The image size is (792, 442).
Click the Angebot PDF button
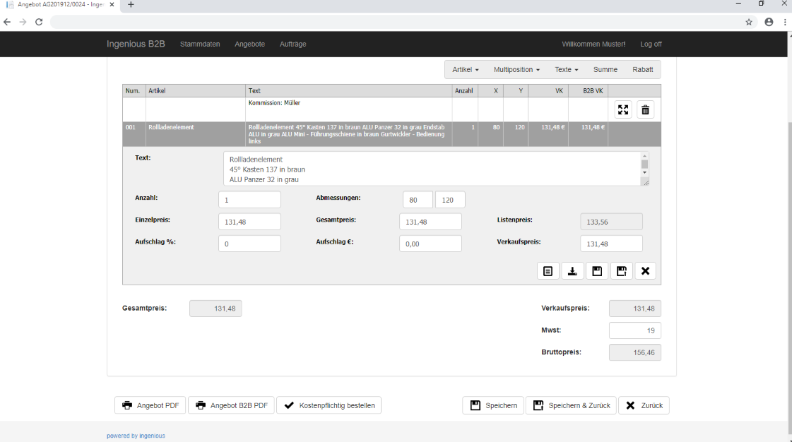coord(150,405)
